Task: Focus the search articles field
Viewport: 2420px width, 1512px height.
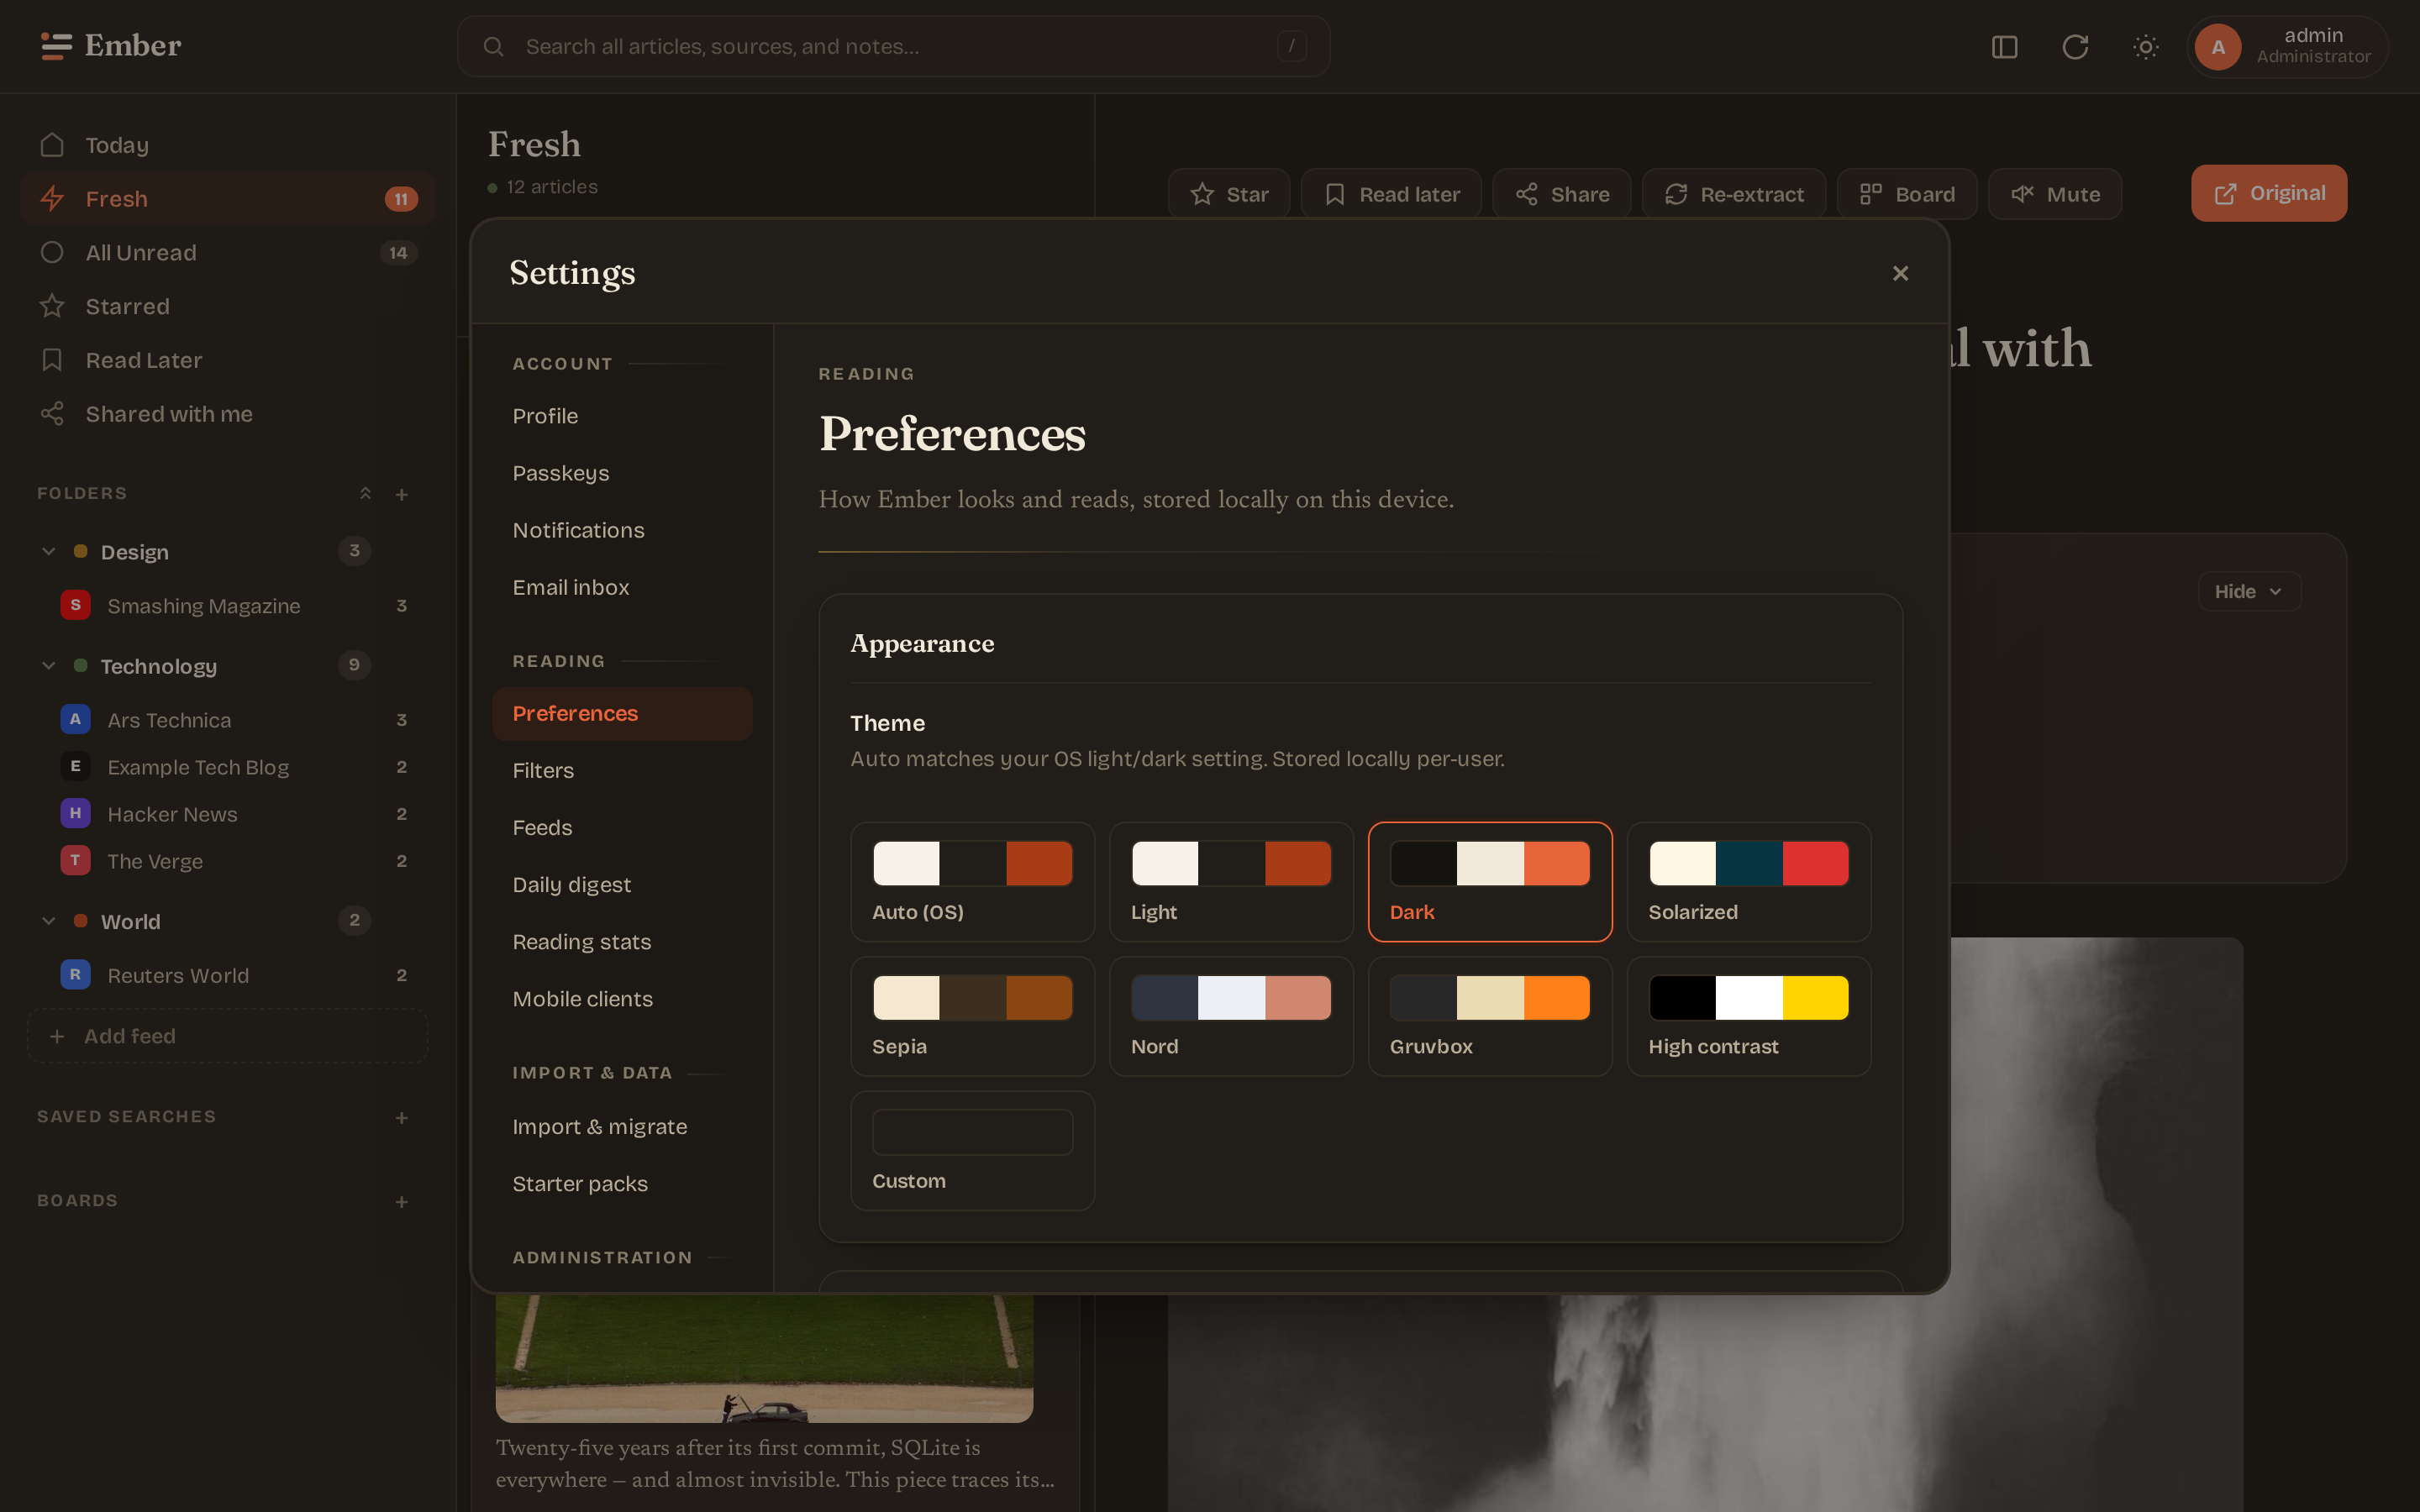Action: pos(893,47)
